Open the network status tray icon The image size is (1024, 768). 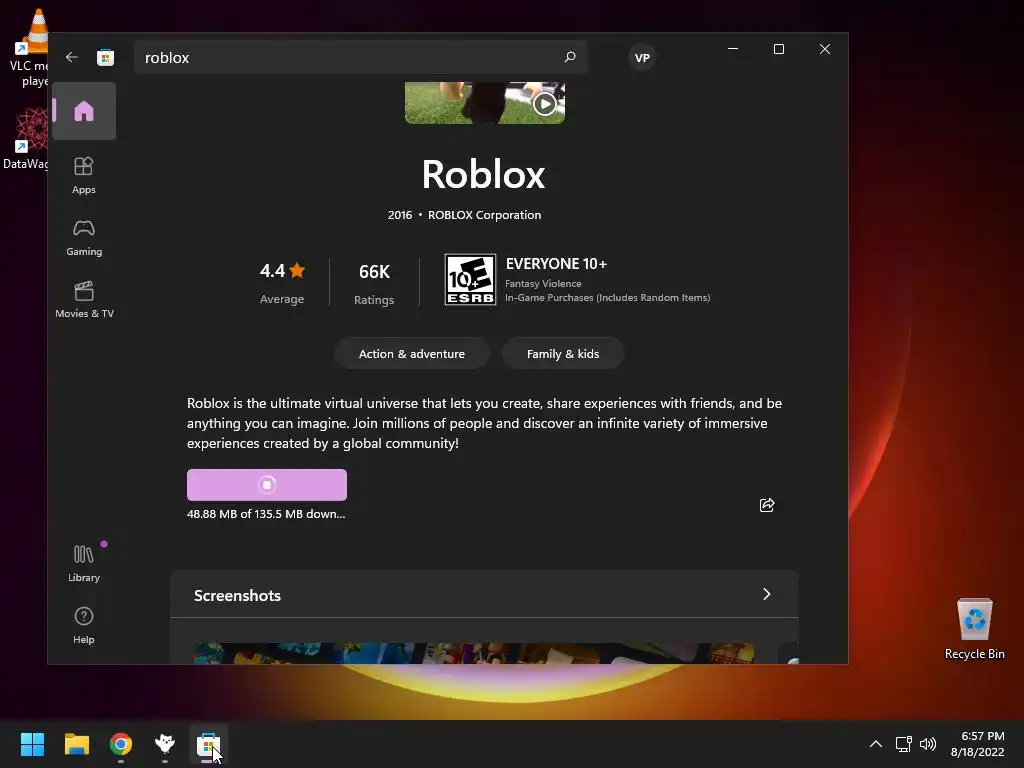click(x=903, y=744)
